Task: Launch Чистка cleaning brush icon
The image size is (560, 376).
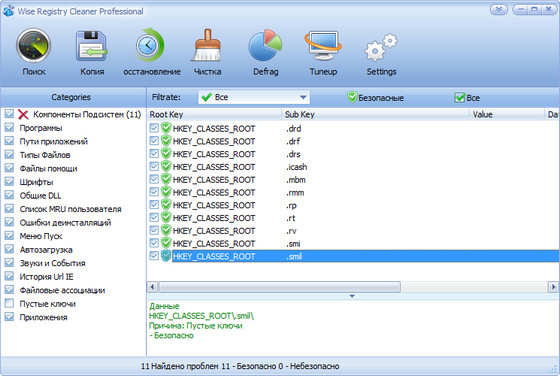Action: coord(208,45)
